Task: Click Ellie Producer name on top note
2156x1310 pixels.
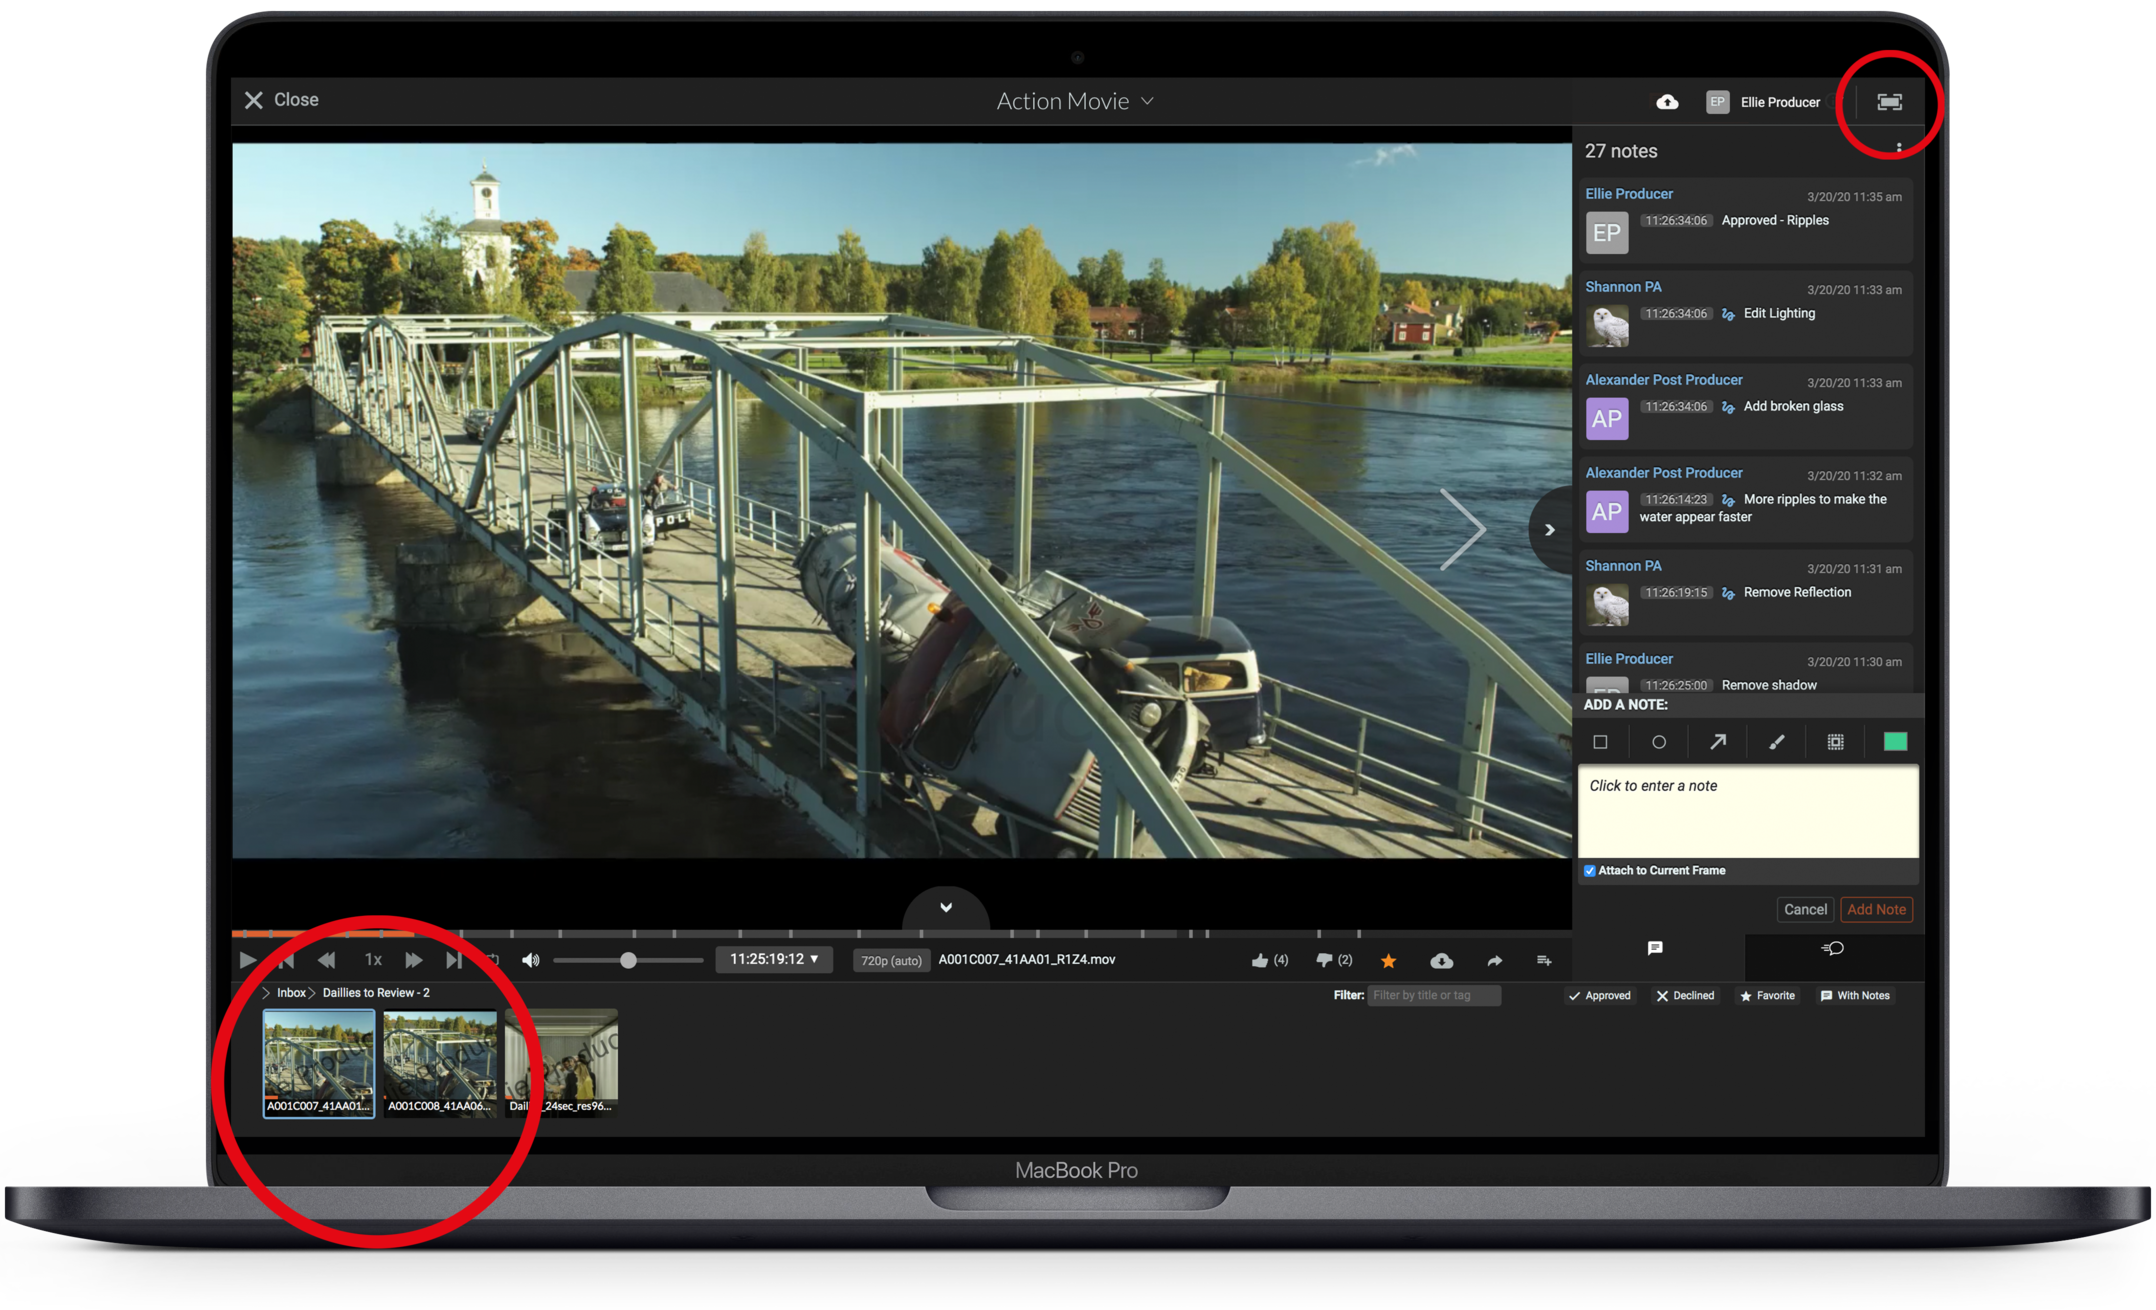Action: (x=1629, y=194)
